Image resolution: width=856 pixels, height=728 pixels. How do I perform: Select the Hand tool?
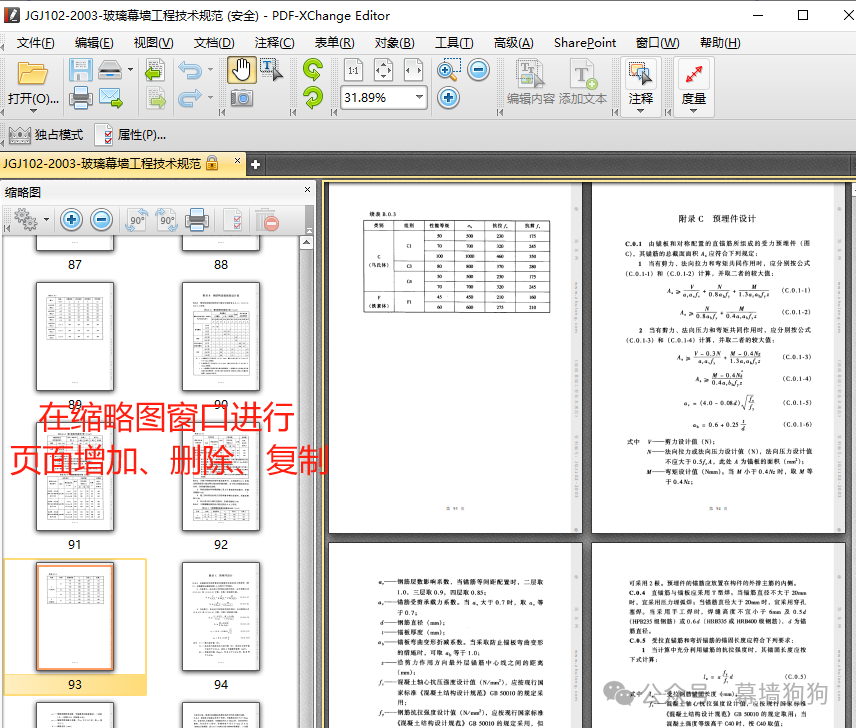241,70
